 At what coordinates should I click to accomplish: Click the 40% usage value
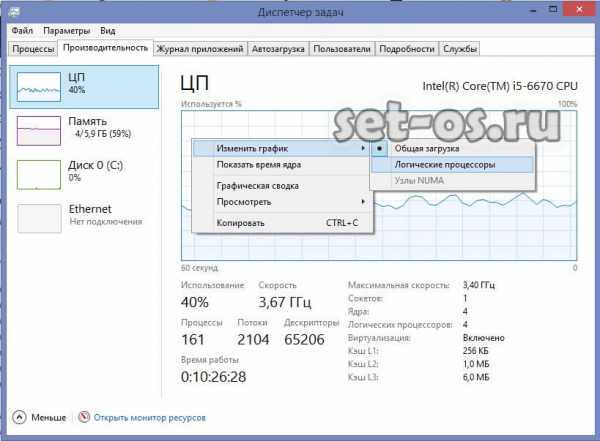pyautogui.click(x=194, y=302)
